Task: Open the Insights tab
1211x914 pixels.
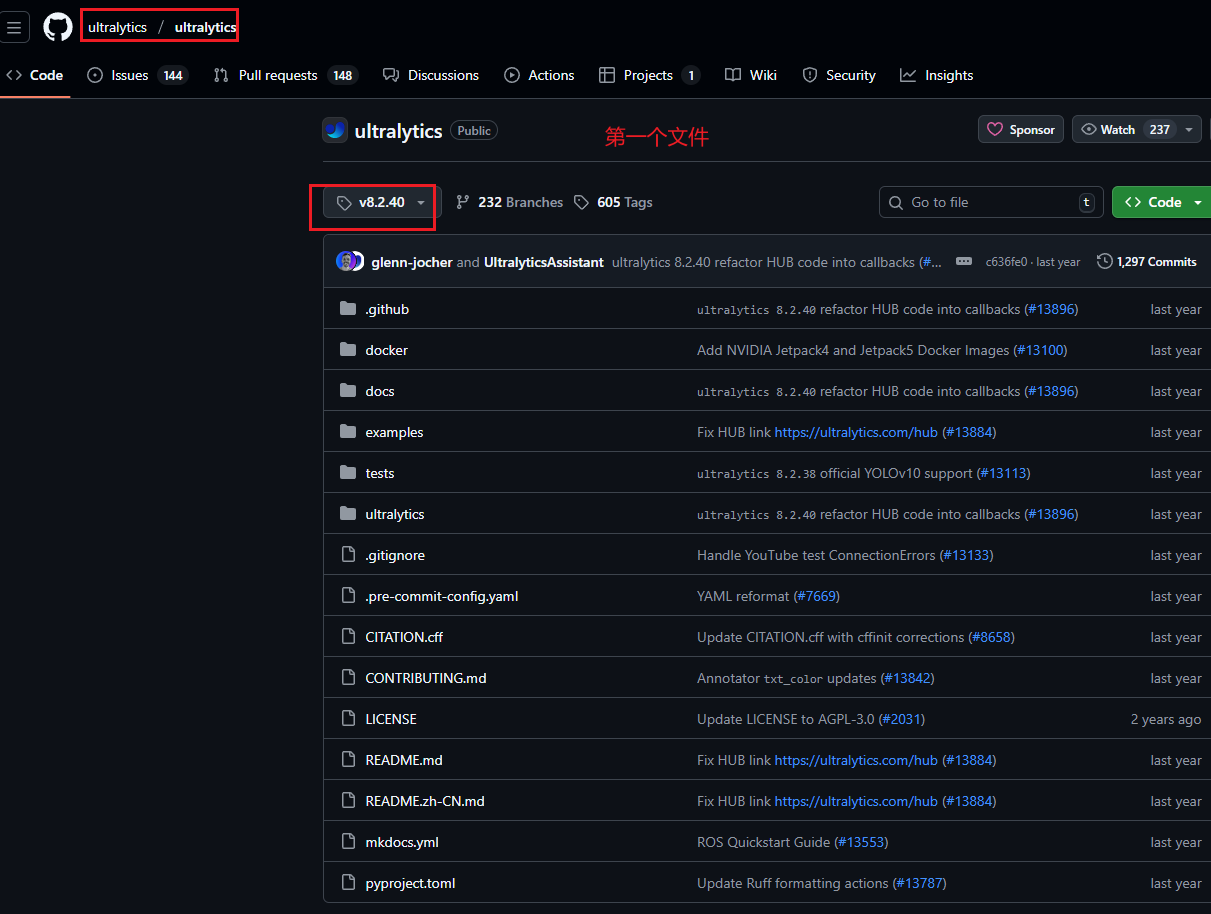Action: click(x=937, y=75)
